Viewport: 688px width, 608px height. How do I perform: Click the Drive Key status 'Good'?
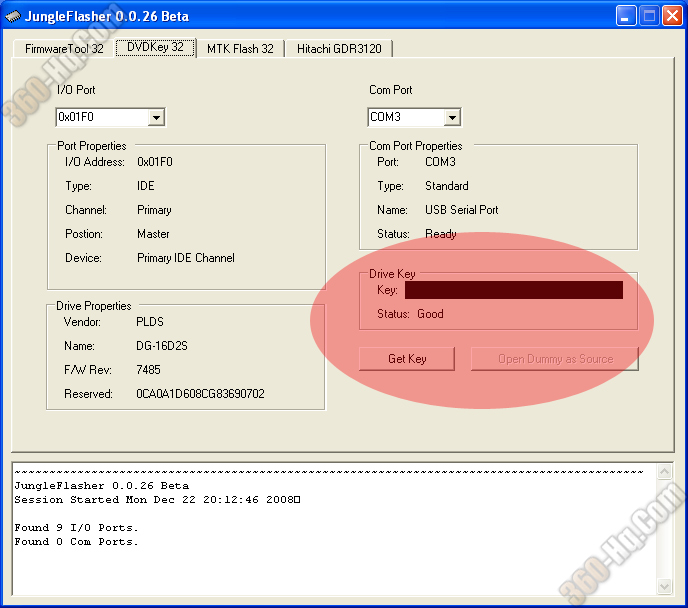(430, 314)
